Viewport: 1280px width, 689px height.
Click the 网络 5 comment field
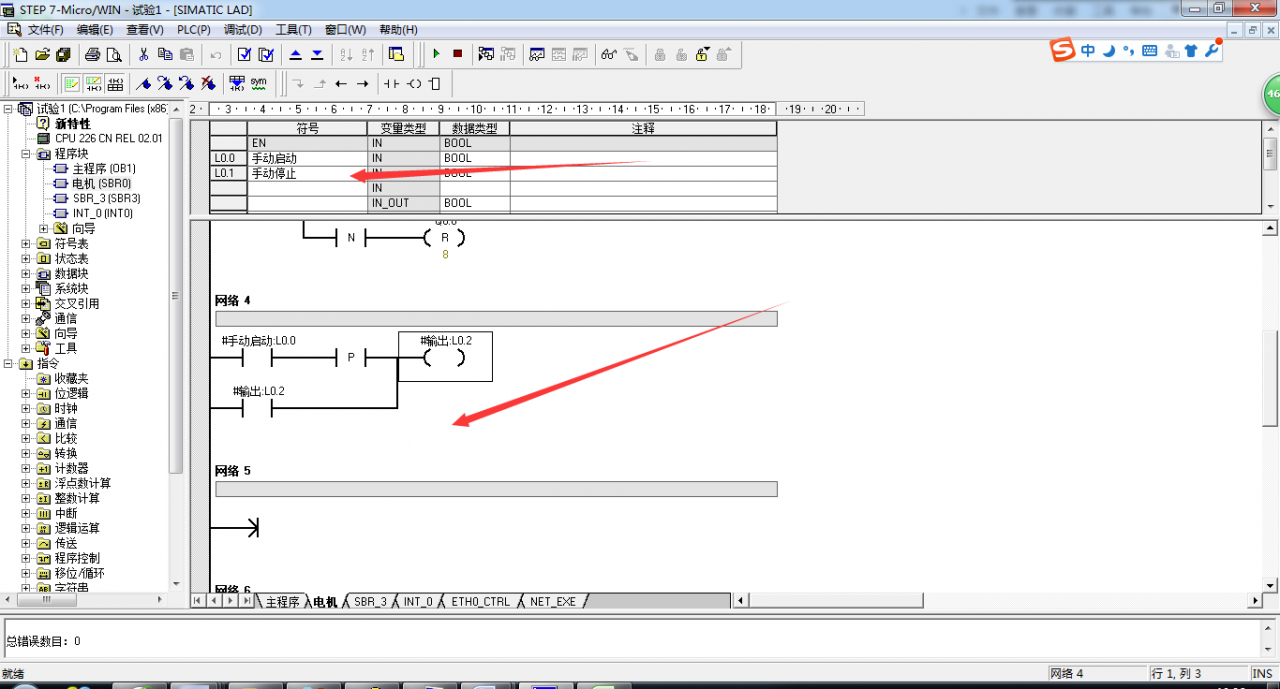point(496,489)
